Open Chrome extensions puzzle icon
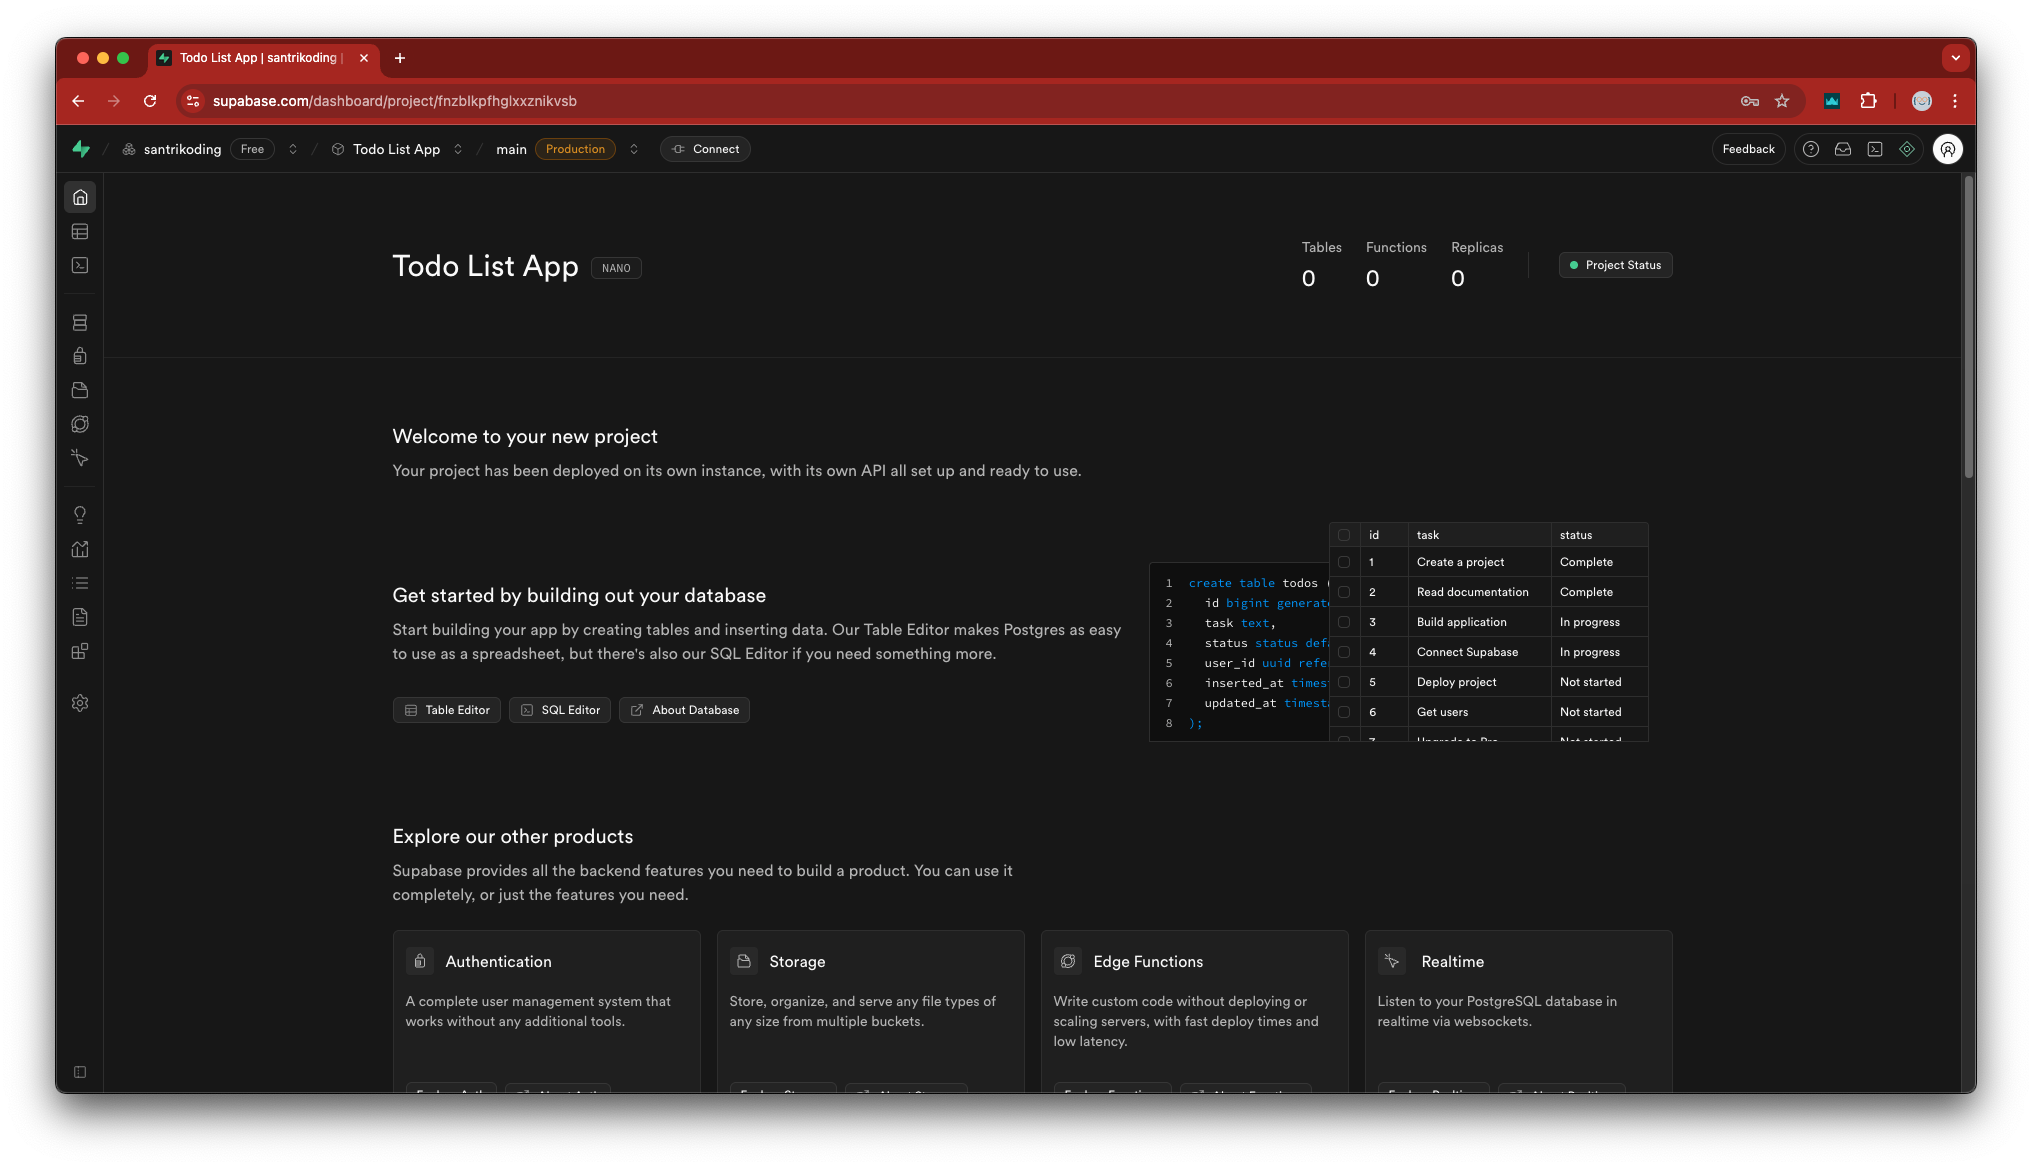The height and width of the screenshot is (1167, 2032). click(x=1868, y=101)
